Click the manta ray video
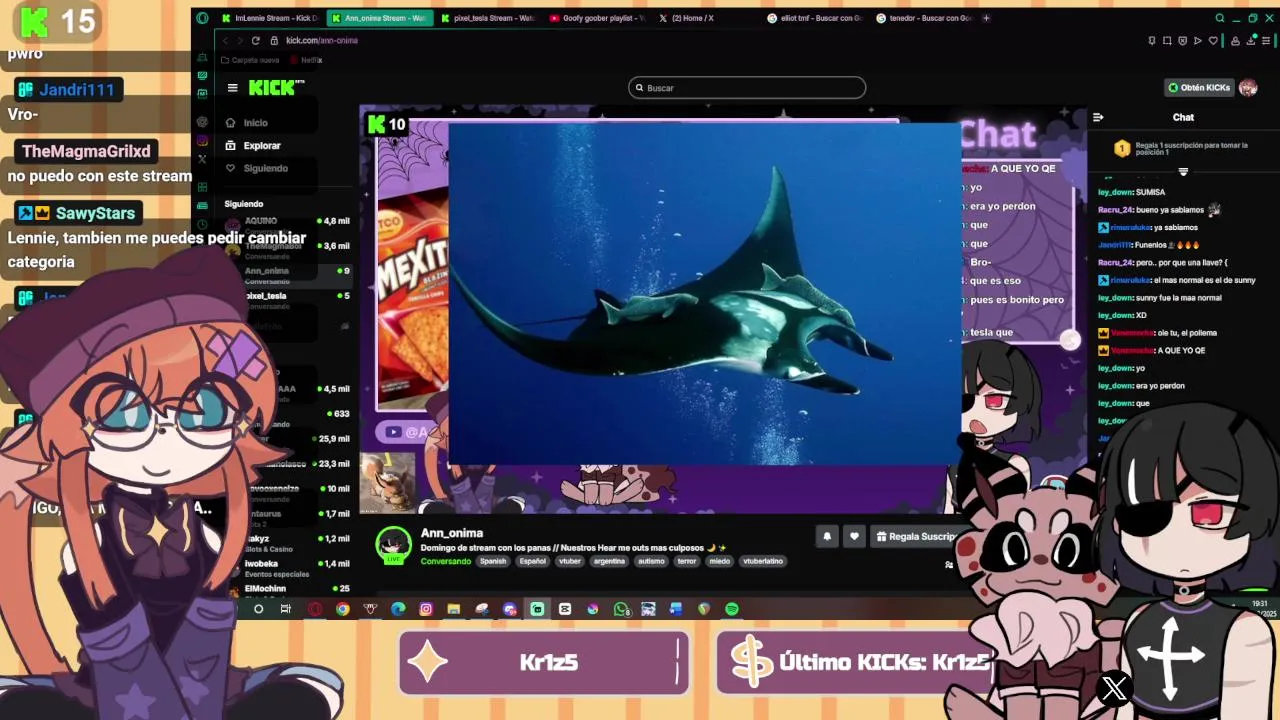This screenshot has width=1280, height=720. (x=704, y=295)
